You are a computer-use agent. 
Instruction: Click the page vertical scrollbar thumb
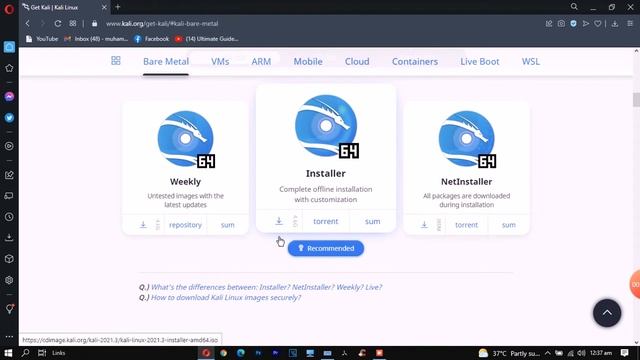click(x=636, y=100)
